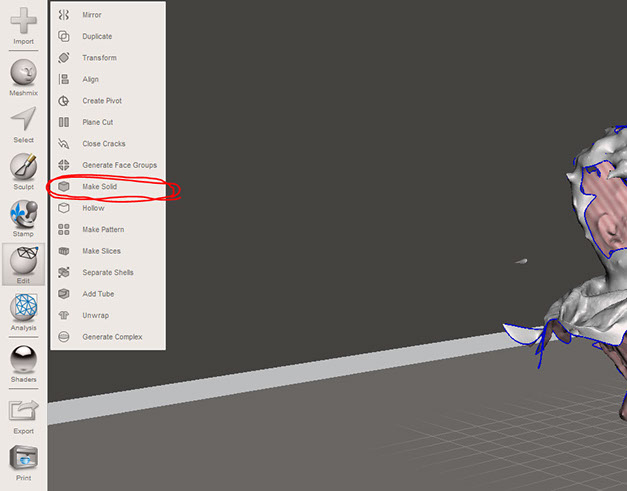Click the Generate Face Groups icon
This screenshot has height=491, width=627.
pyautogui.click(x=64, y=165)
